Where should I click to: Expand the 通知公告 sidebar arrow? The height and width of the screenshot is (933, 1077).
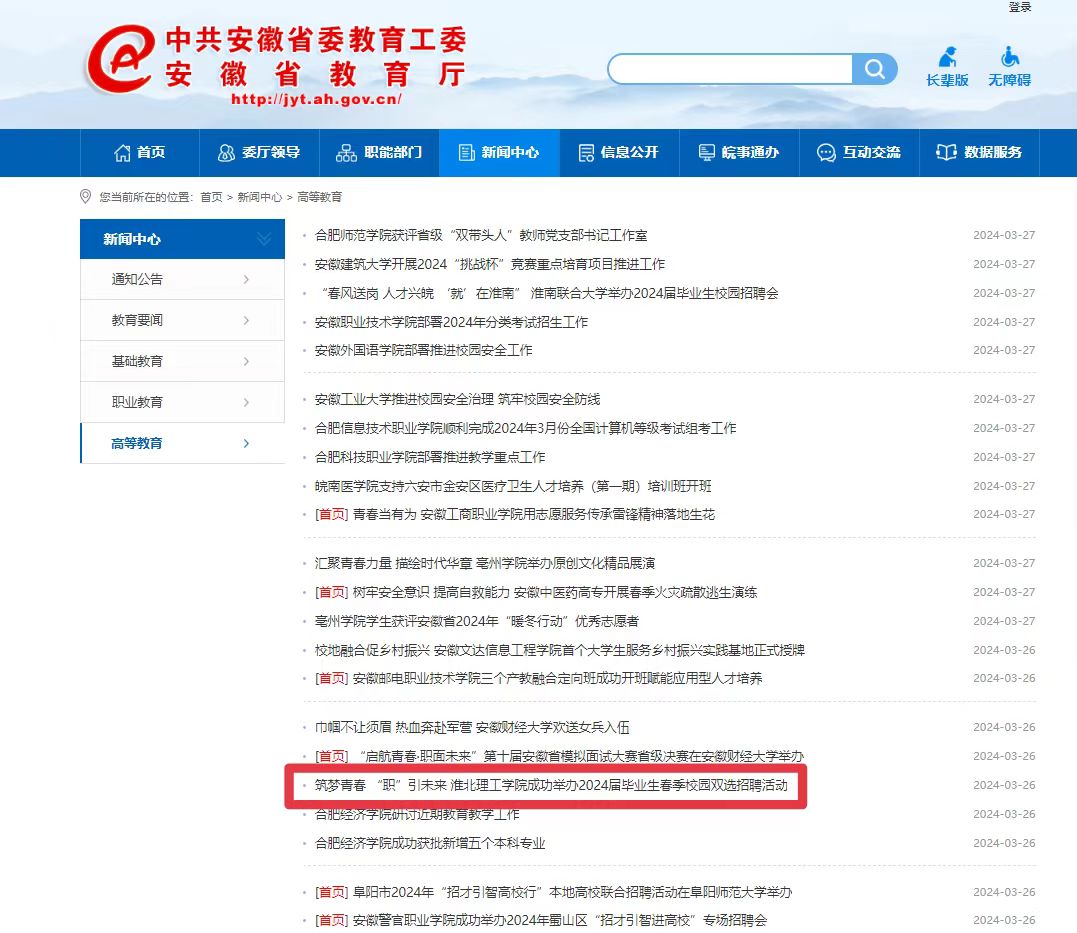pos(246,279)
